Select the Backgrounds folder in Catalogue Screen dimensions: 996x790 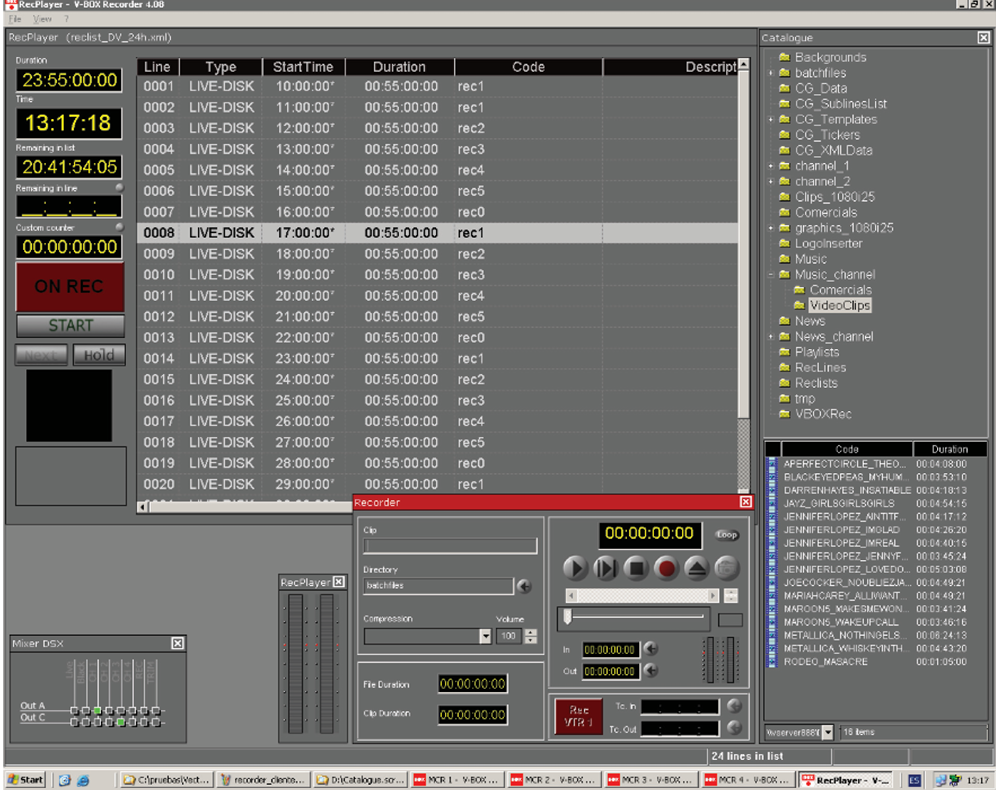tap(830, 57)
